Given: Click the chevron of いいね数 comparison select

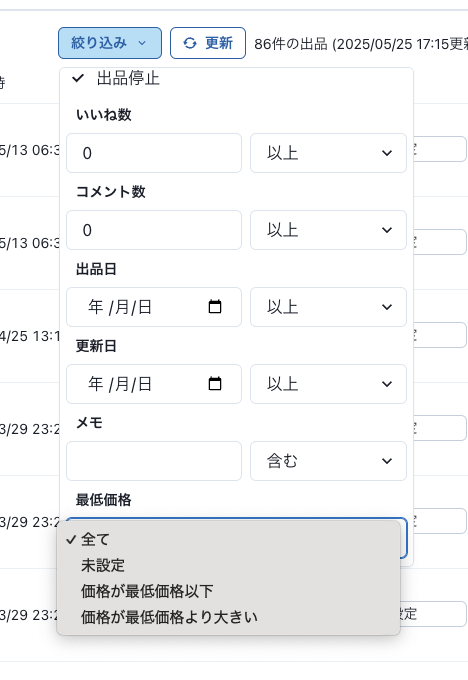Looking at the screenshot, I should click(387, 153).
